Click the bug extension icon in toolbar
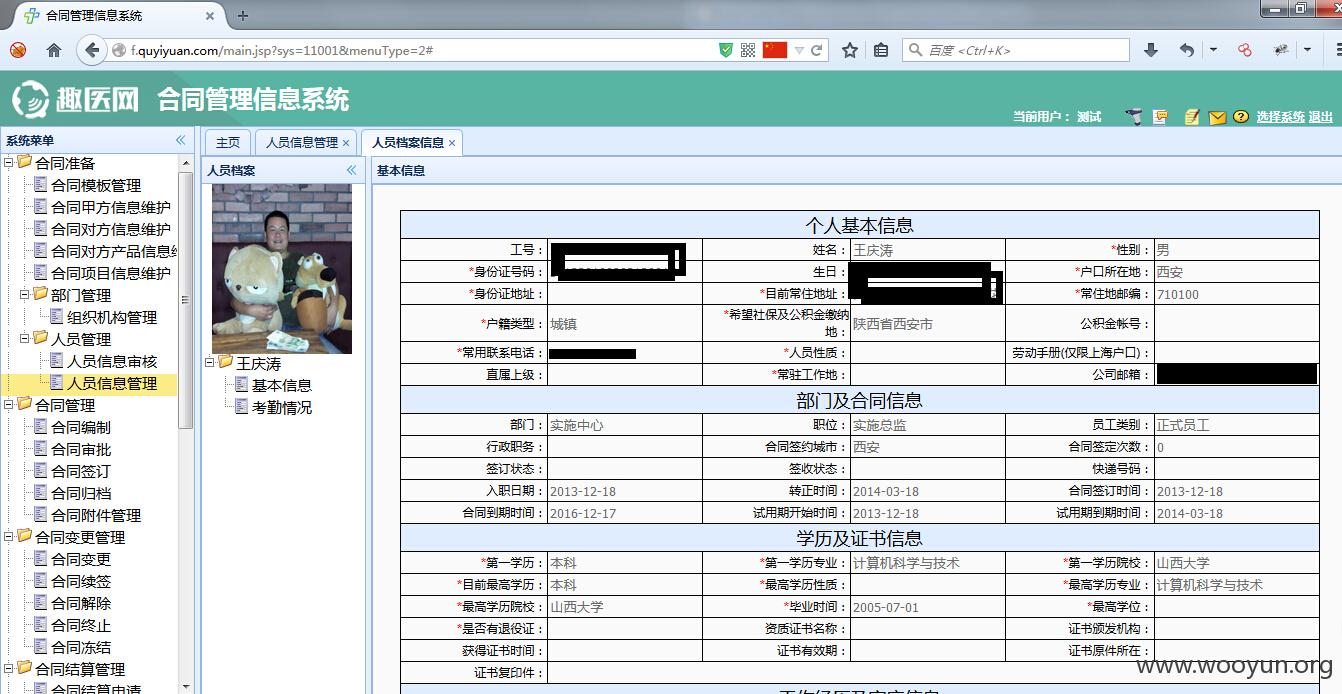The width and height of the screenshot is (1342, 694). pos(1281,50)
